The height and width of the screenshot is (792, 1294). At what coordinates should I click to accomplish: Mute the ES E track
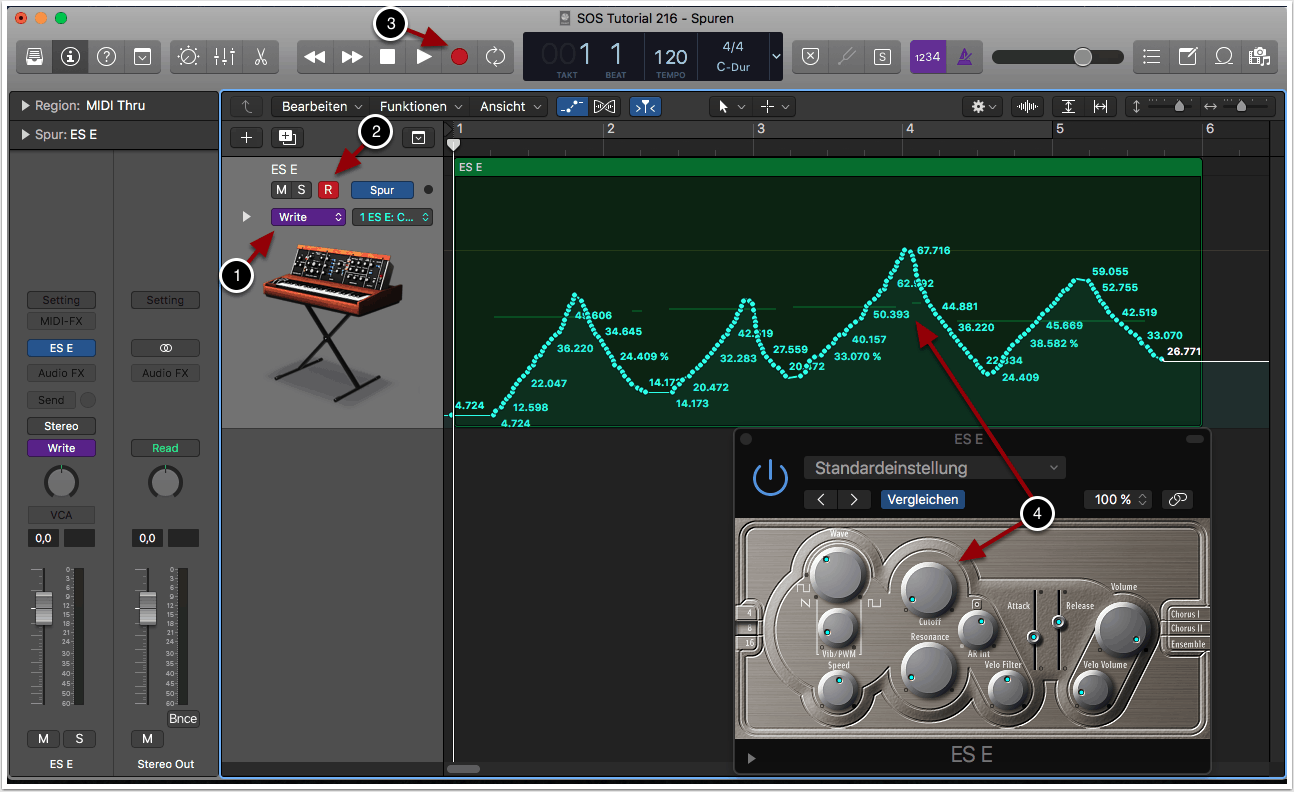pos(281,190)
